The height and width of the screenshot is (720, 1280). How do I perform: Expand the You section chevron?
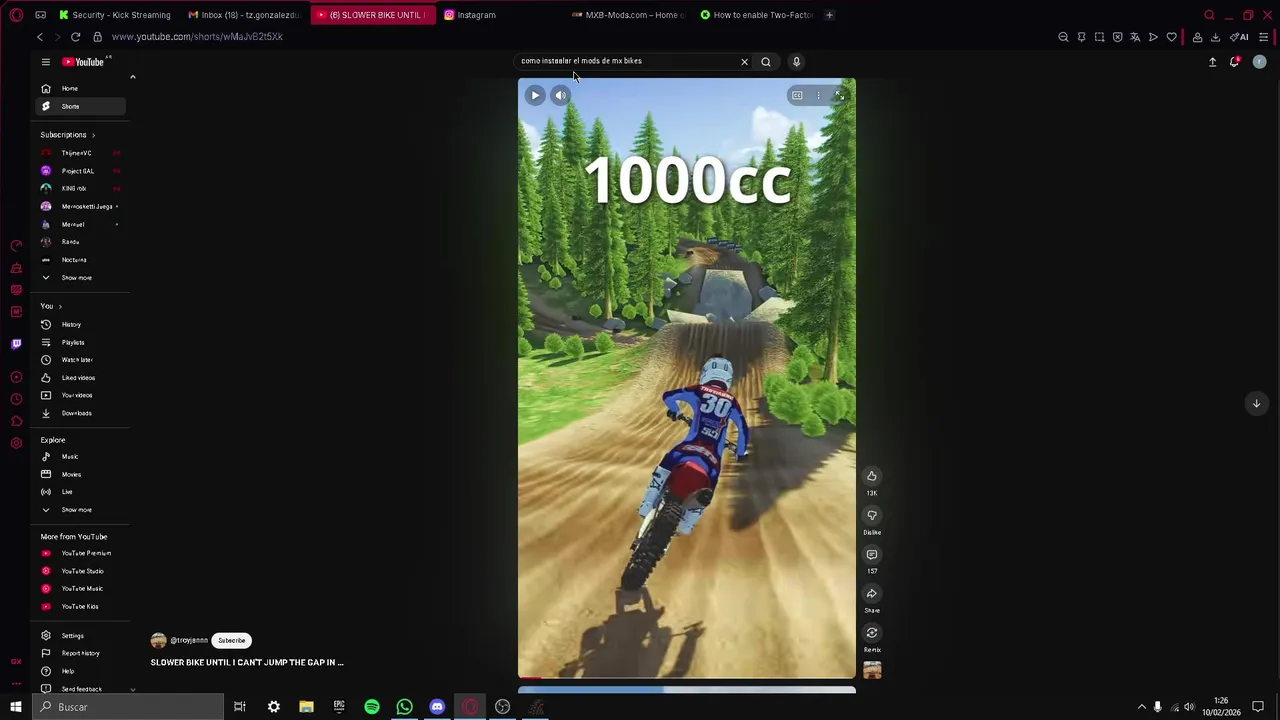pyautogui.click(x=60, y=306)
